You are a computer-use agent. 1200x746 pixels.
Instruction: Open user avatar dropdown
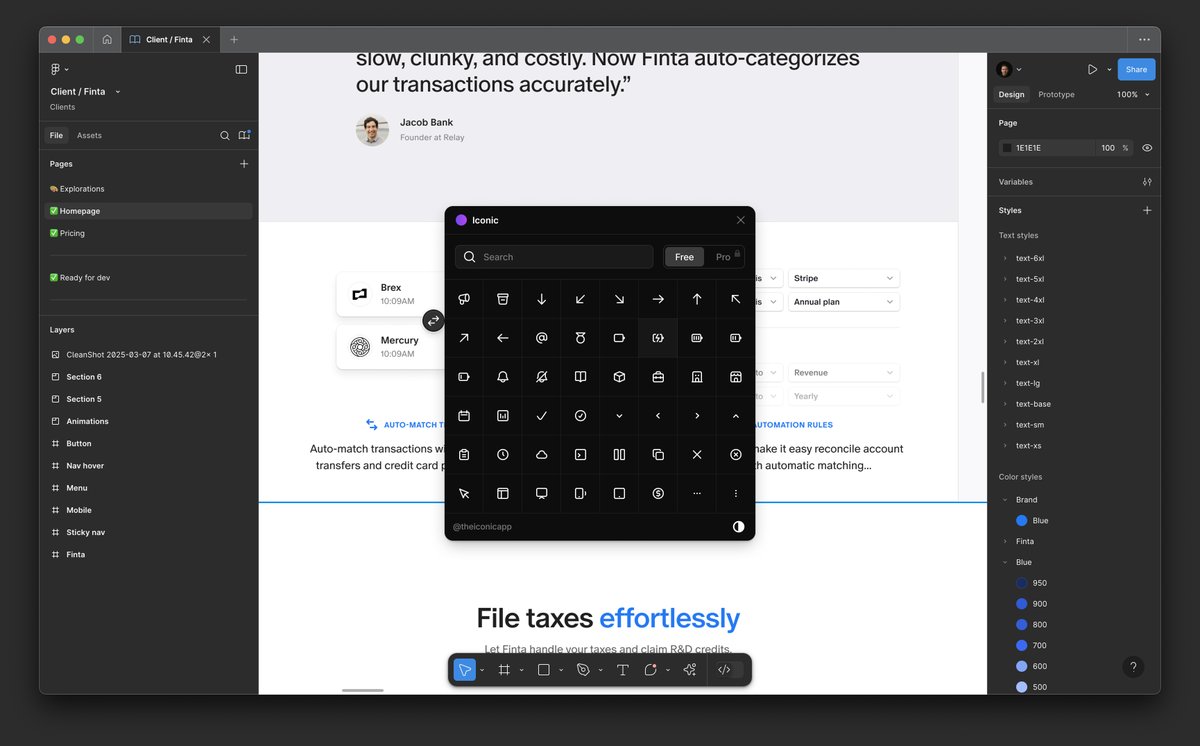pos(1009,69)
